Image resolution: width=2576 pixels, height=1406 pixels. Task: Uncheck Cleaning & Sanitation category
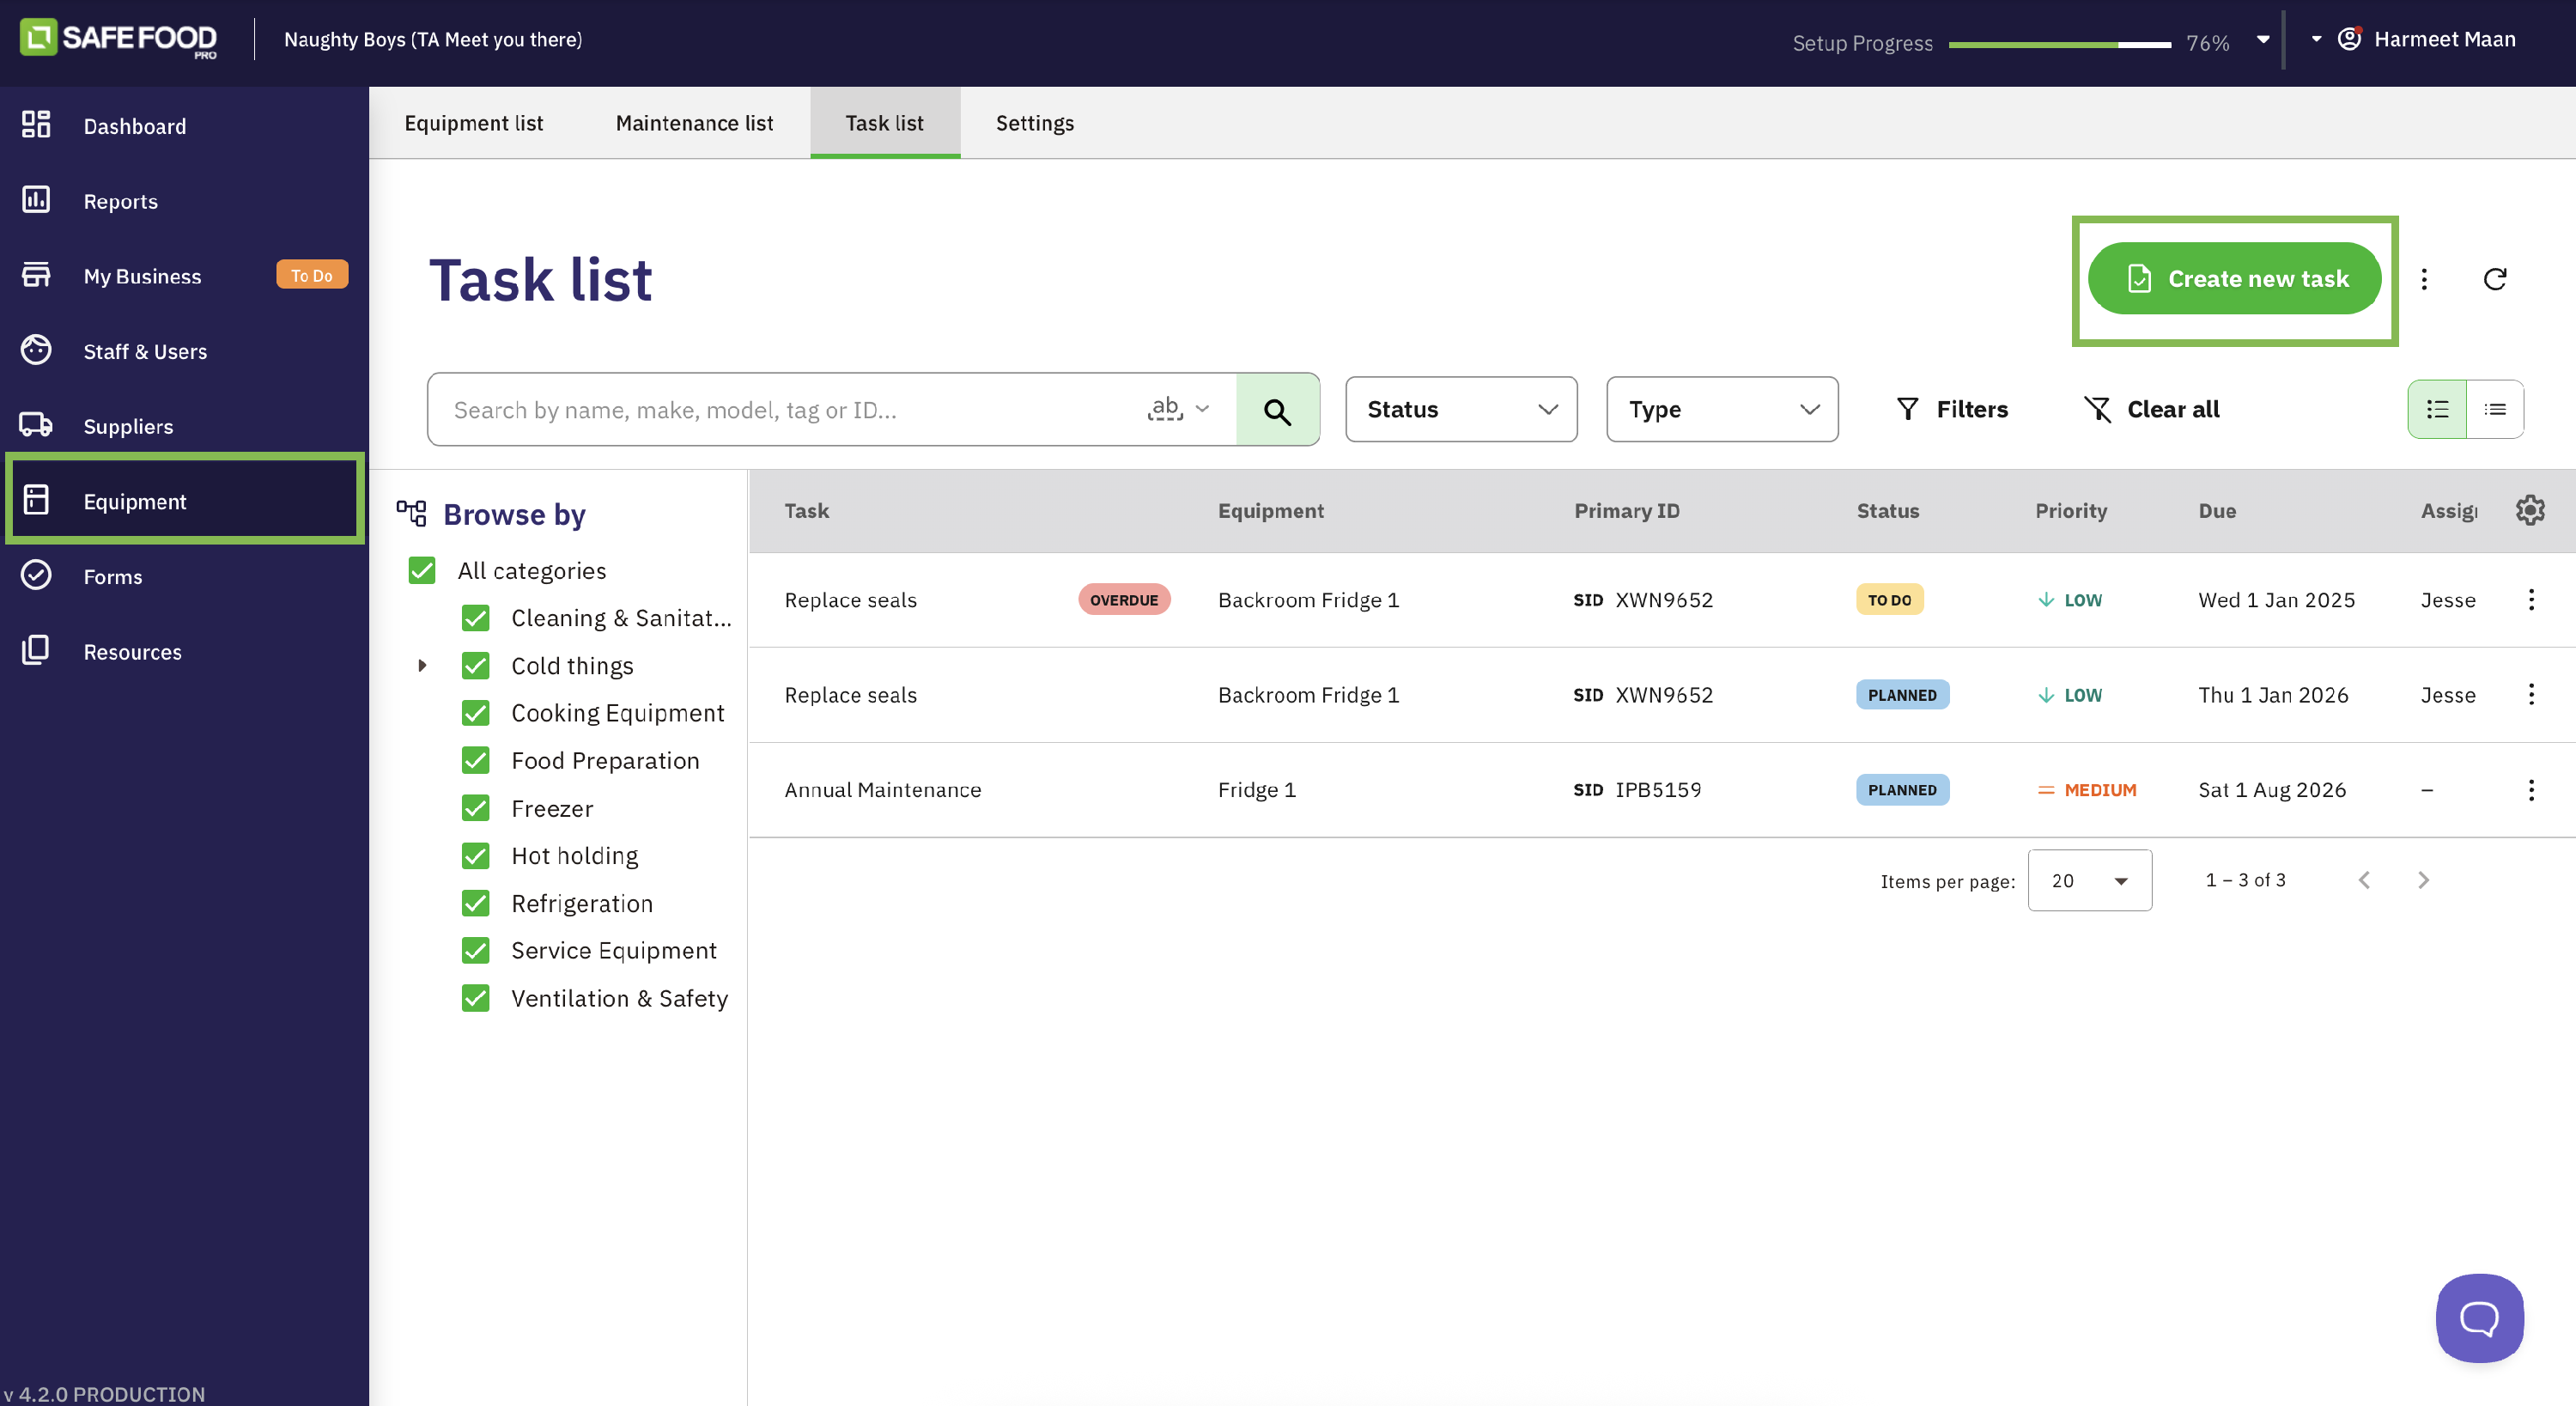(x=476, y=618)
